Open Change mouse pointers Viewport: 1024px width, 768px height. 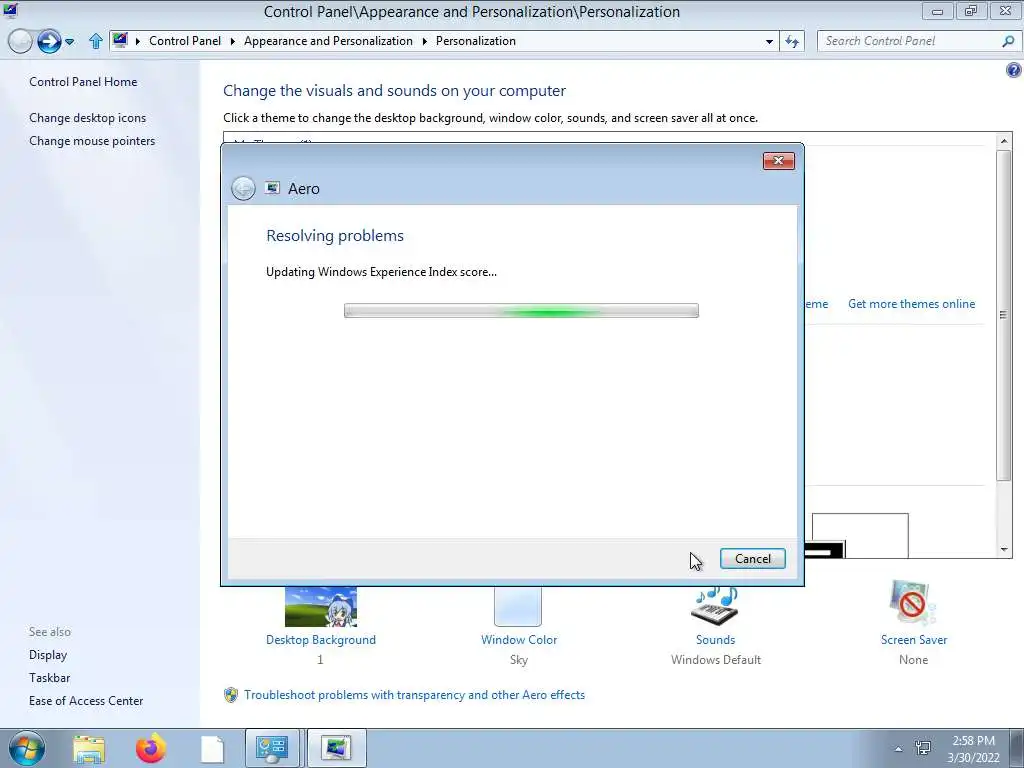92,141
